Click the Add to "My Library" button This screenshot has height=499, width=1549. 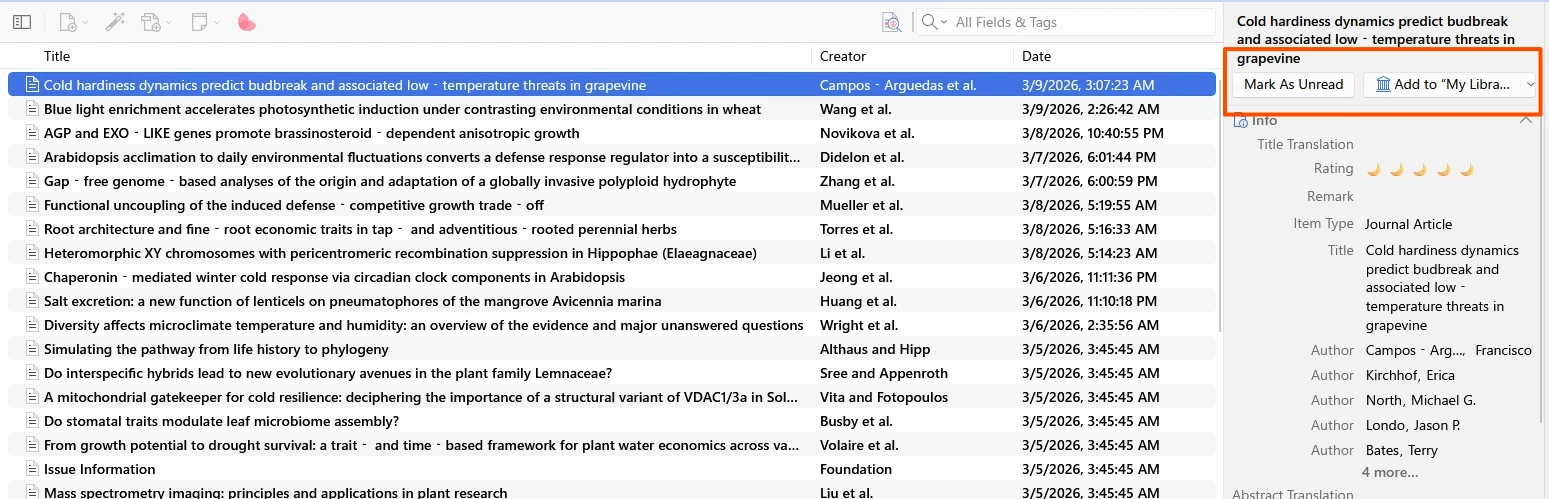click(x=1443, y=85)
